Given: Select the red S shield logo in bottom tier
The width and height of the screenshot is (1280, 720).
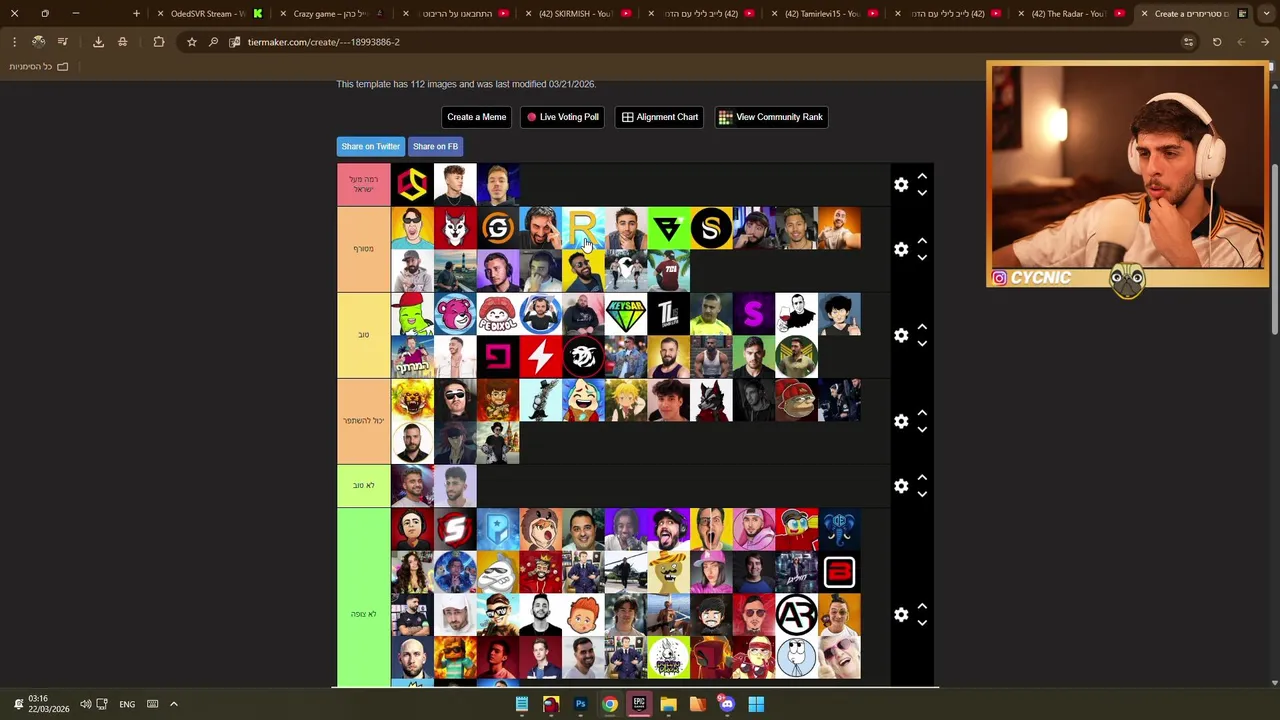Looking at the screenshot, I should point(455,529).
